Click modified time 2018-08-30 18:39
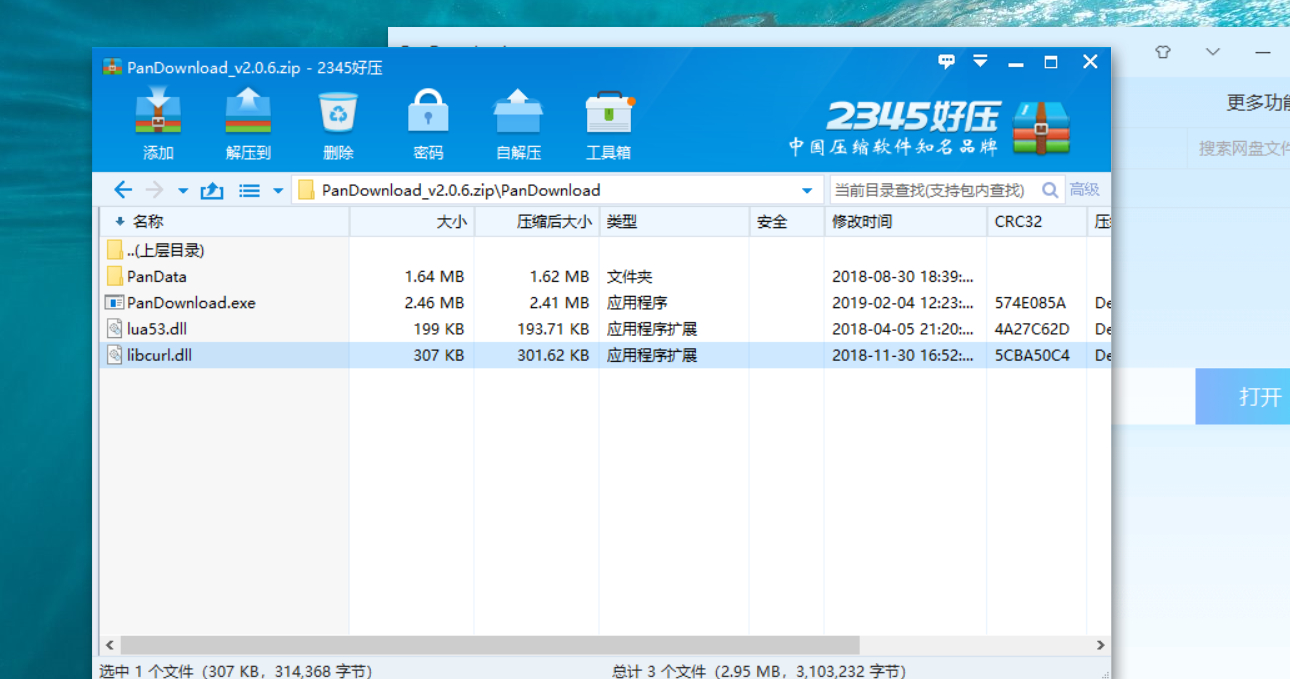 click(x=903, y=277)
